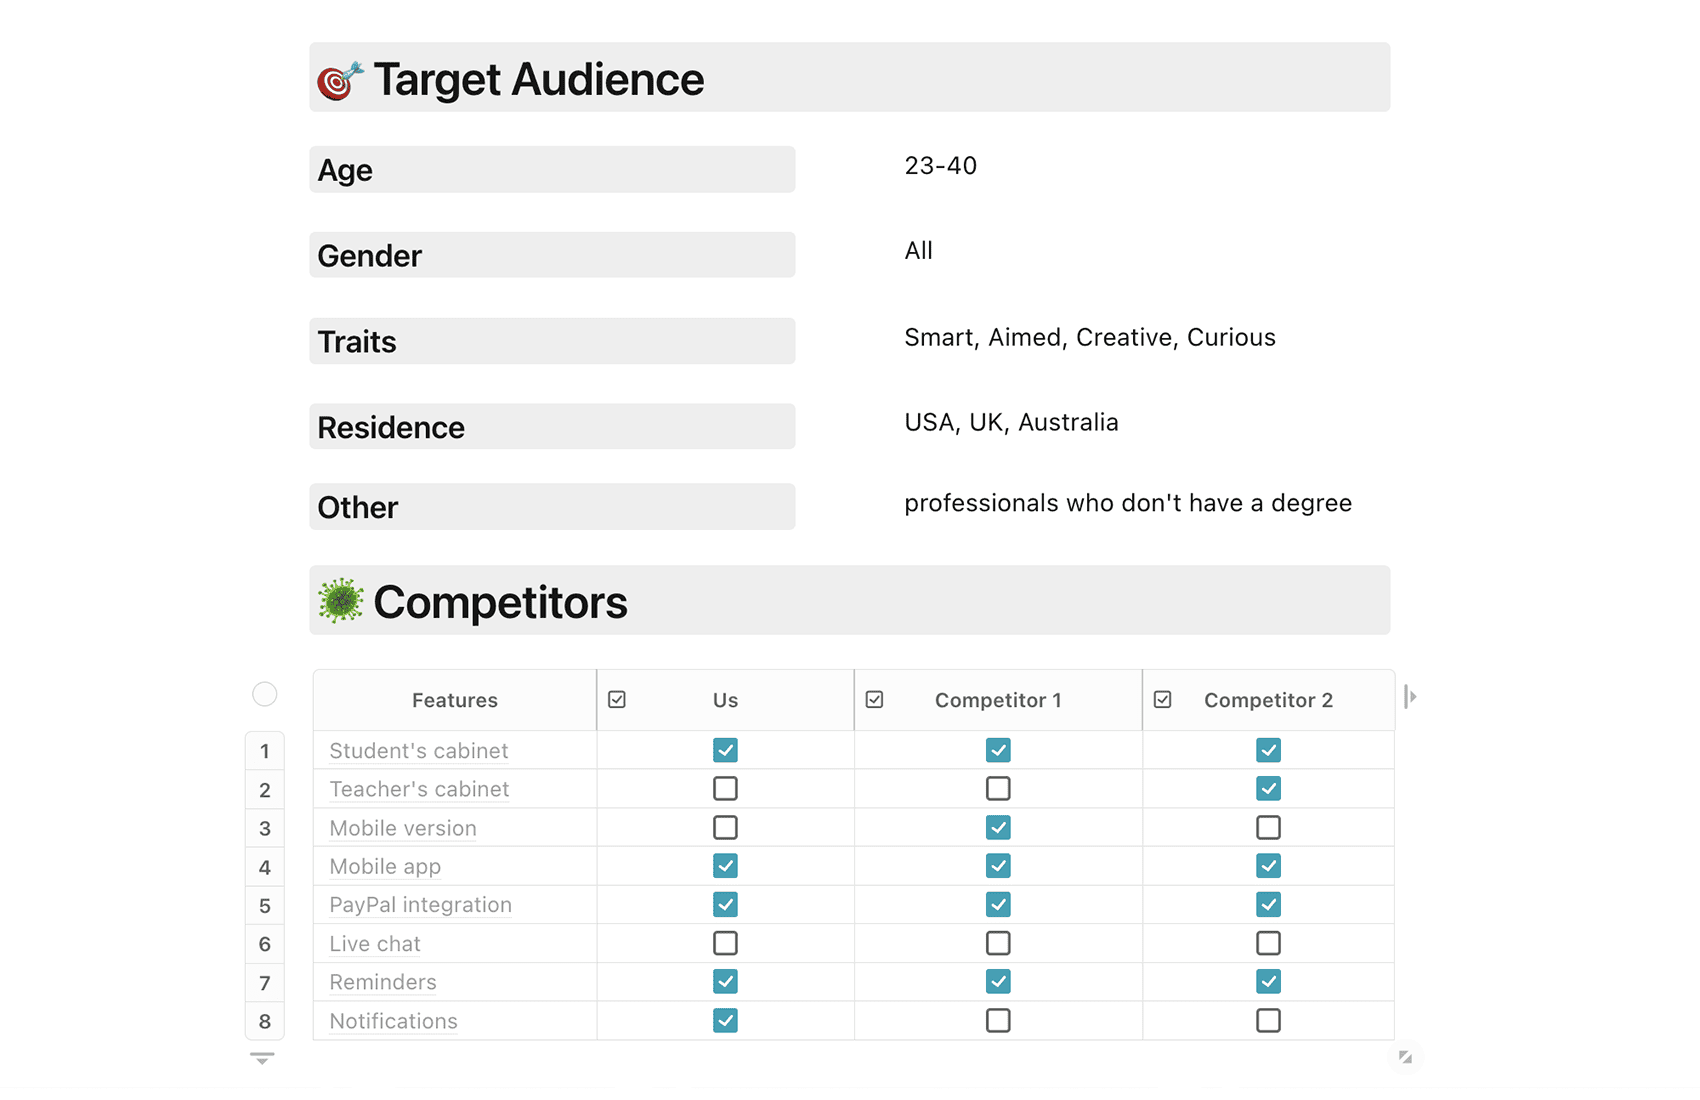Image resolution: width=1700 pixels, height=1100 pixels.
Task: Edit the Residence value USA, UK, Australia
Action: [x=1011, y=423]
